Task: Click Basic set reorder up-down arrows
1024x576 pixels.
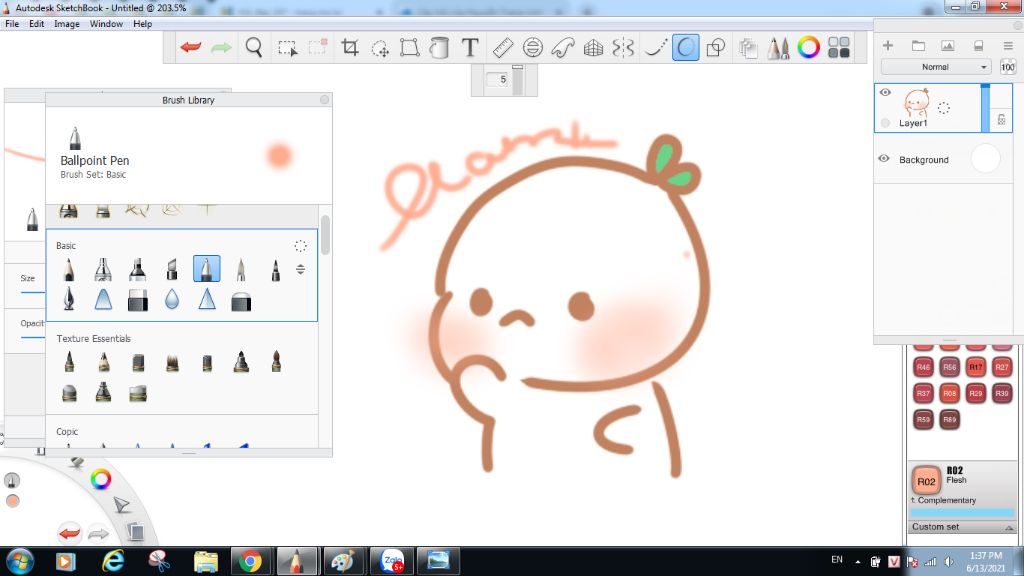Action: [300, 269]
